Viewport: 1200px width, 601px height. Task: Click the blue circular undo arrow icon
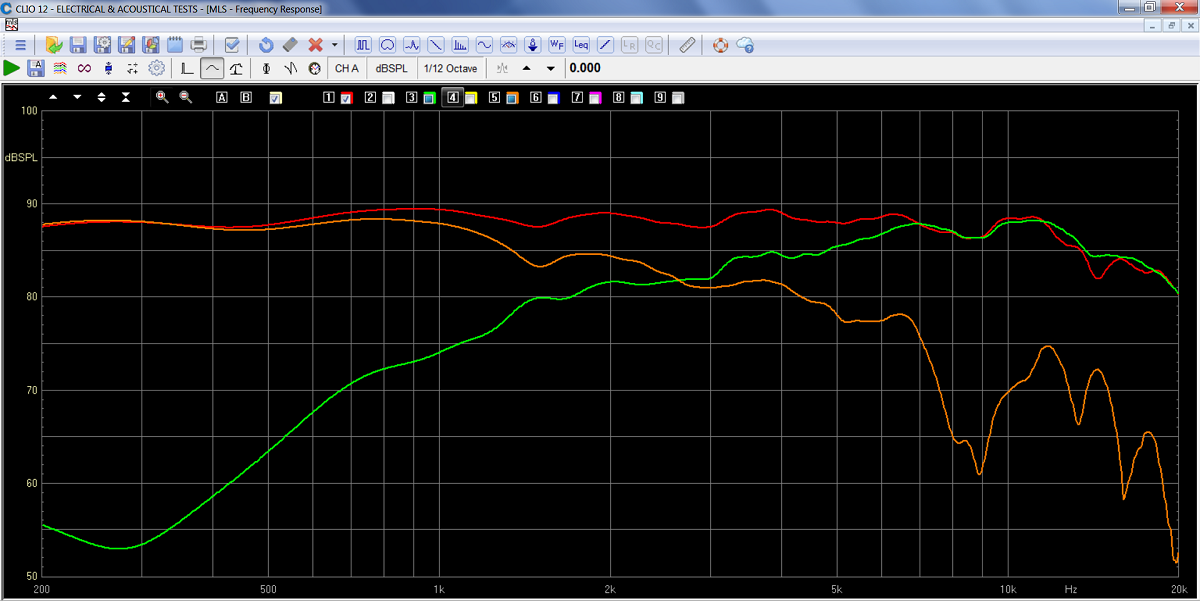[x=266, y=45]
